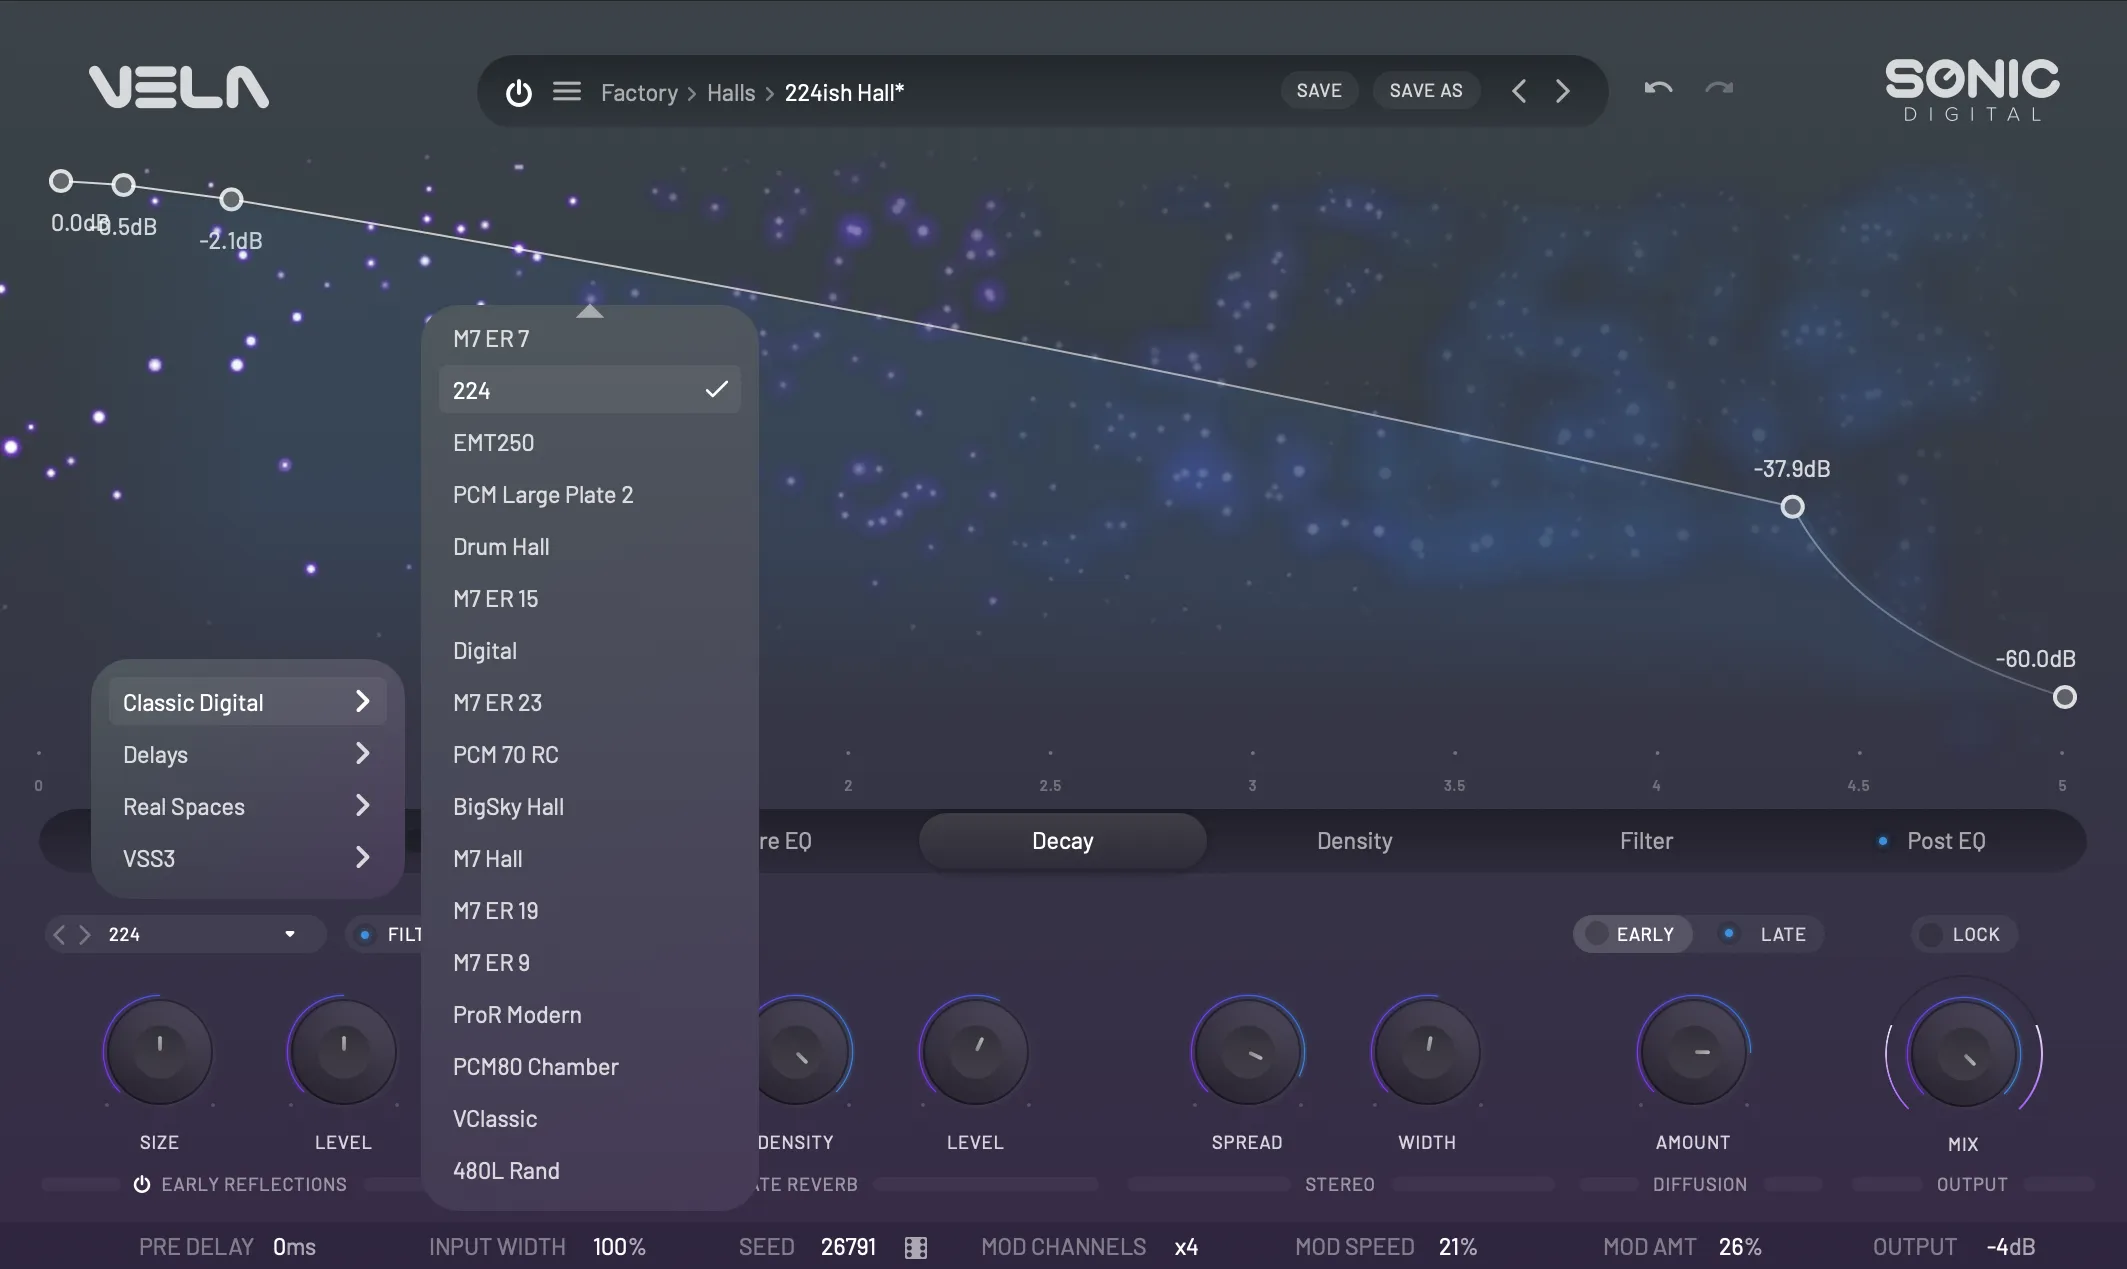Image resolution: width=2127 pixels, height=1269 pixels.
Task: Click the SEED 26791 value
Action: 848,1247
